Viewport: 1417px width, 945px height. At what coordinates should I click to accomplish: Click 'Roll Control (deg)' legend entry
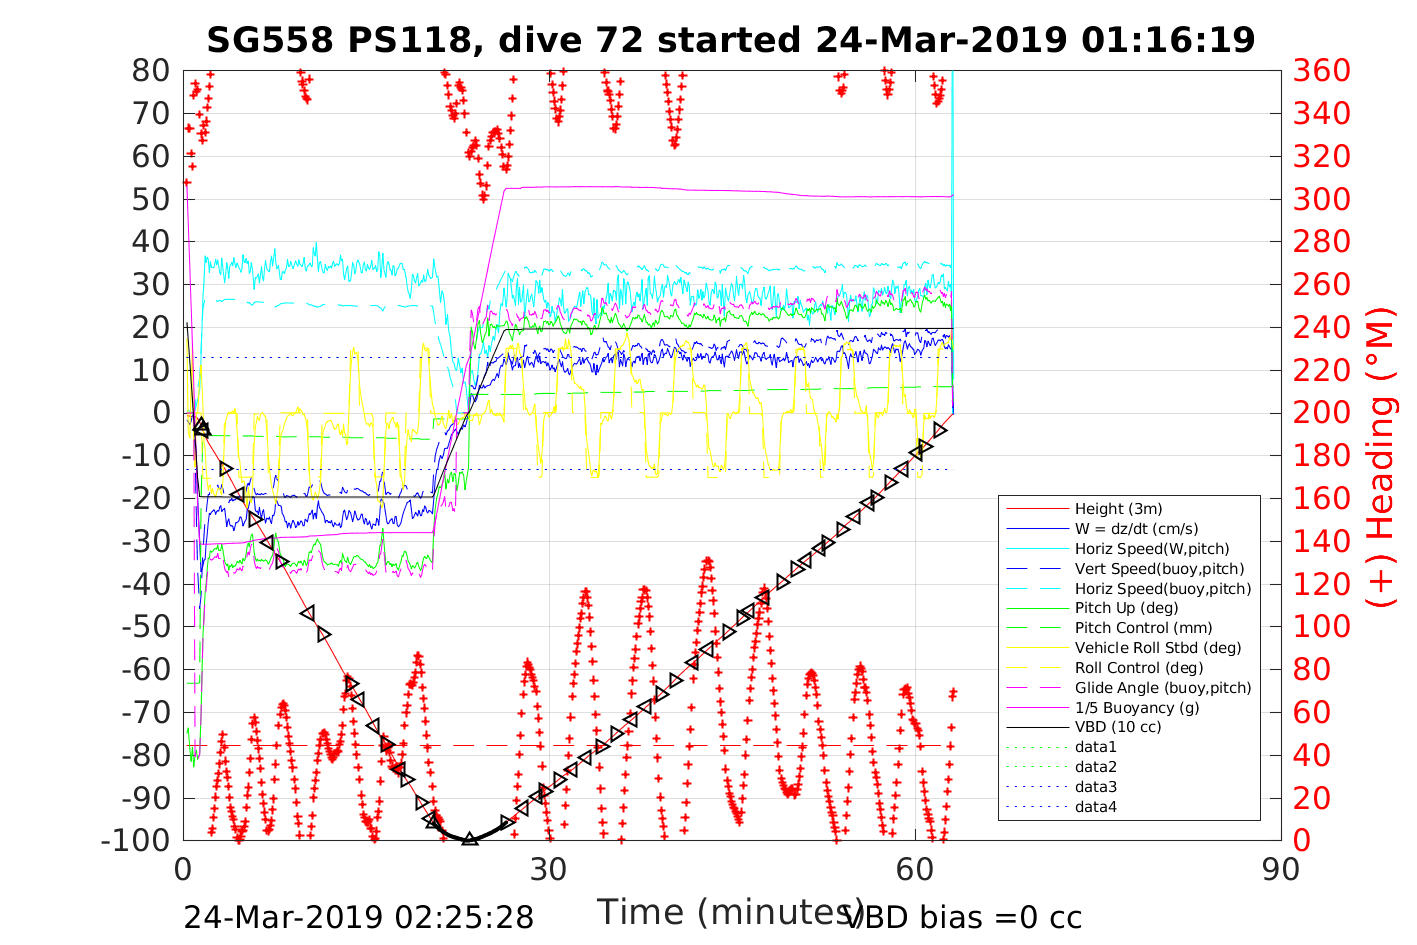point(1139,668)
